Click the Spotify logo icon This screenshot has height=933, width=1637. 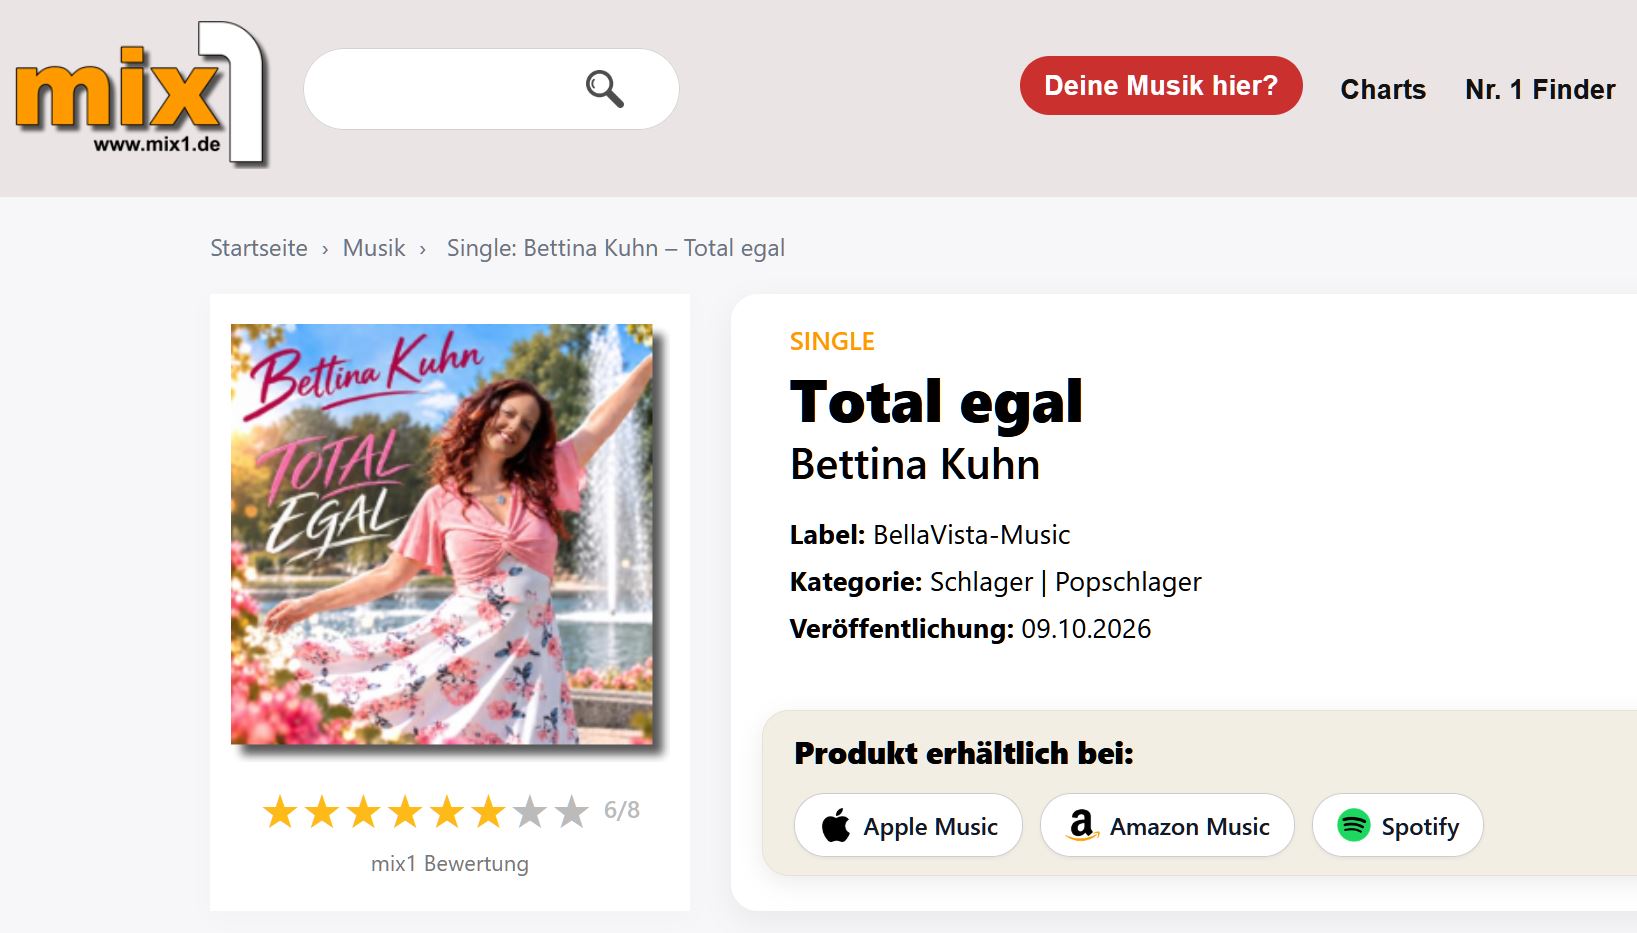pyautogui.click(x=1354, y=826)
